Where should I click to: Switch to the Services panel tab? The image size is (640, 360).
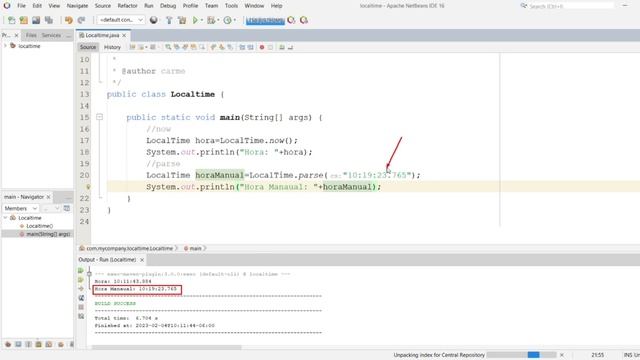click(x=51, y=36)
